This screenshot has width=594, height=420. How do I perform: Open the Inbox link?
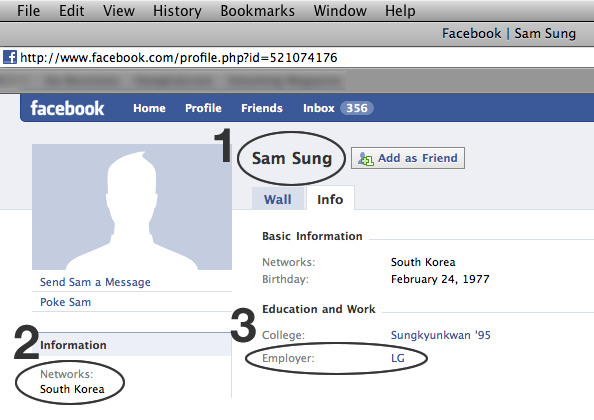pos(319,108)
